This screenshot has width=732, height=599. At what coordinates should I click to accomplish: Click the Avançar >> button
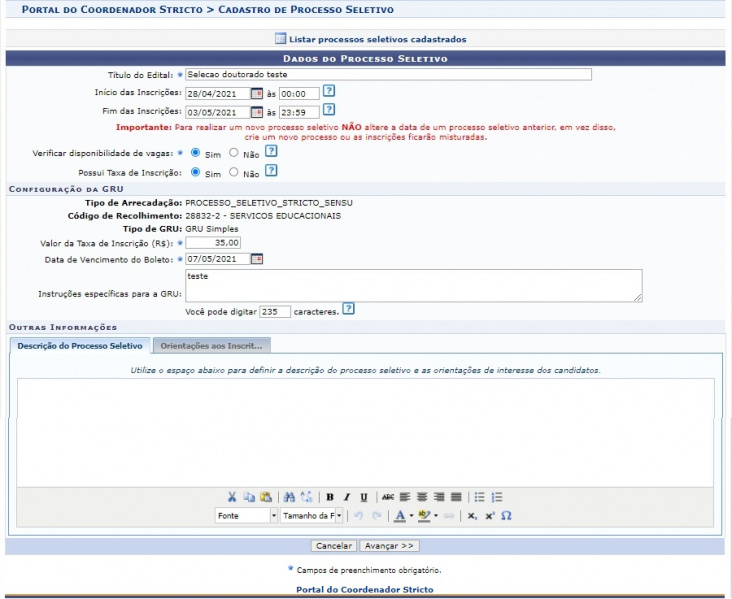pos(389,546)
